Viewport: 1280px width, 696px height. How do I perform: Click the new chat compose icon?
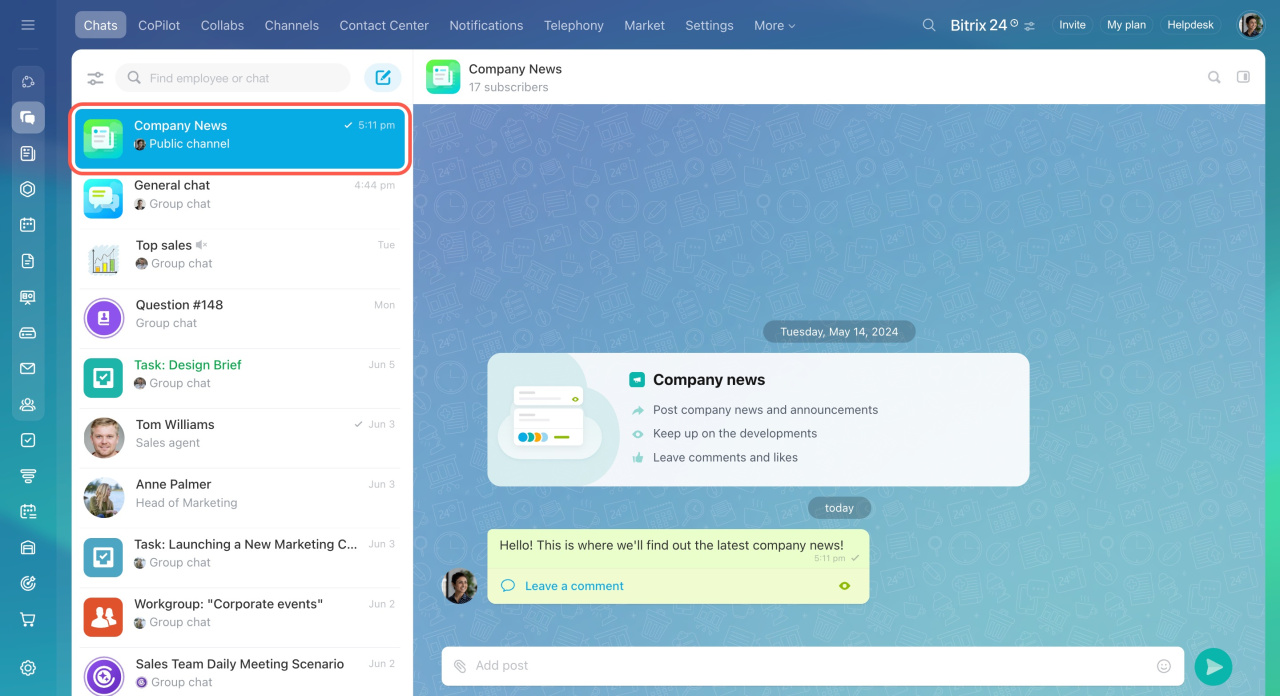pyautogui.click(x=383, y=78)
